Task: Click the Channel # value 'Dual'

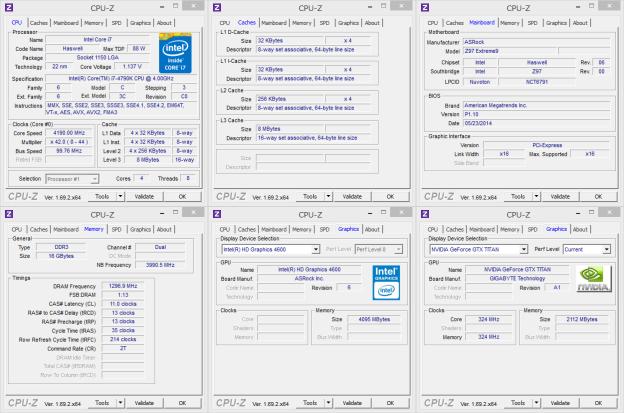Action: coord(160,247)
